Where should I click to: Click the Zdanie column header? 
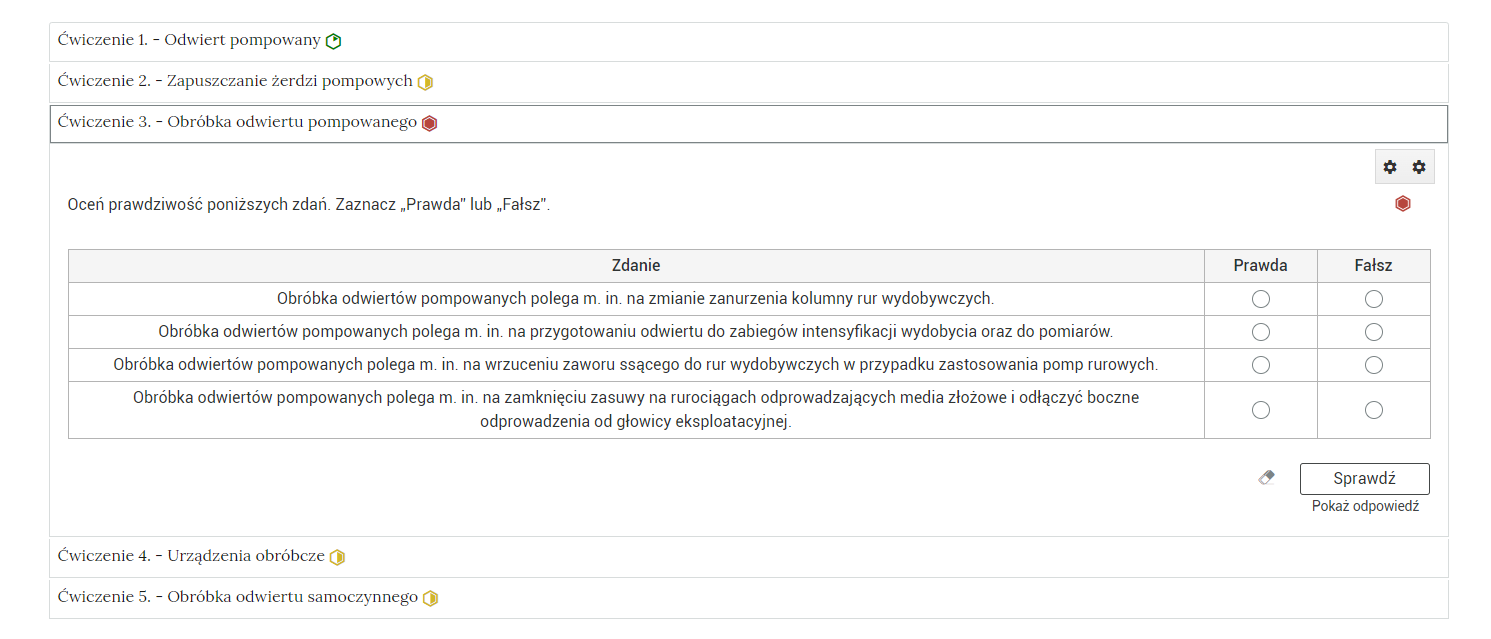(x=636, y=266)
